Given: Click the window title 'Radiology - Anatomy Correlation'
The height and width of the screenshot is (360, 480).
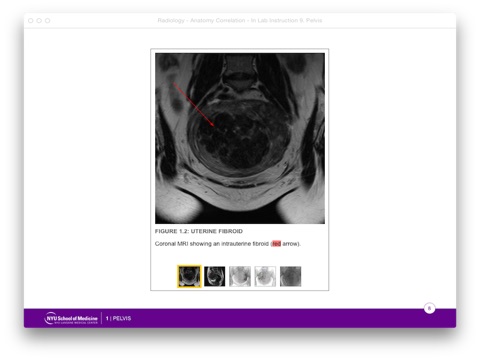Looking at the screenshot, I should pos(201,20).
